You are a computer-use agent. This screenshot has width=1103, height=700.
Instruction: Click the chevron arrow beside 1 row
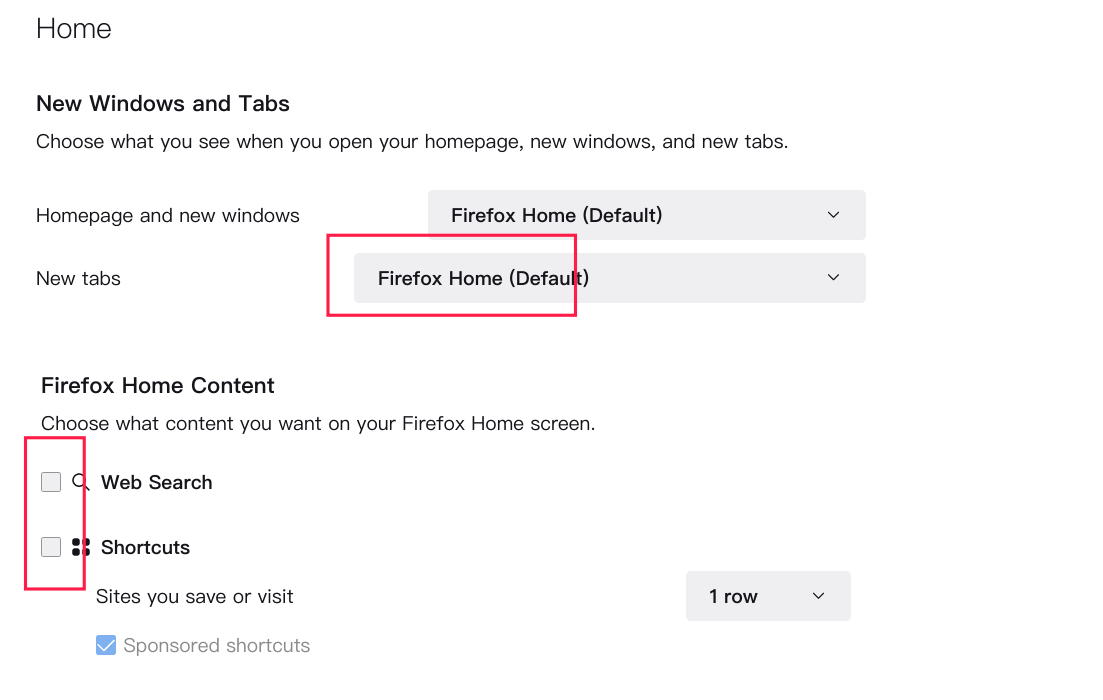pyautogui.click(x=818, y=596)
